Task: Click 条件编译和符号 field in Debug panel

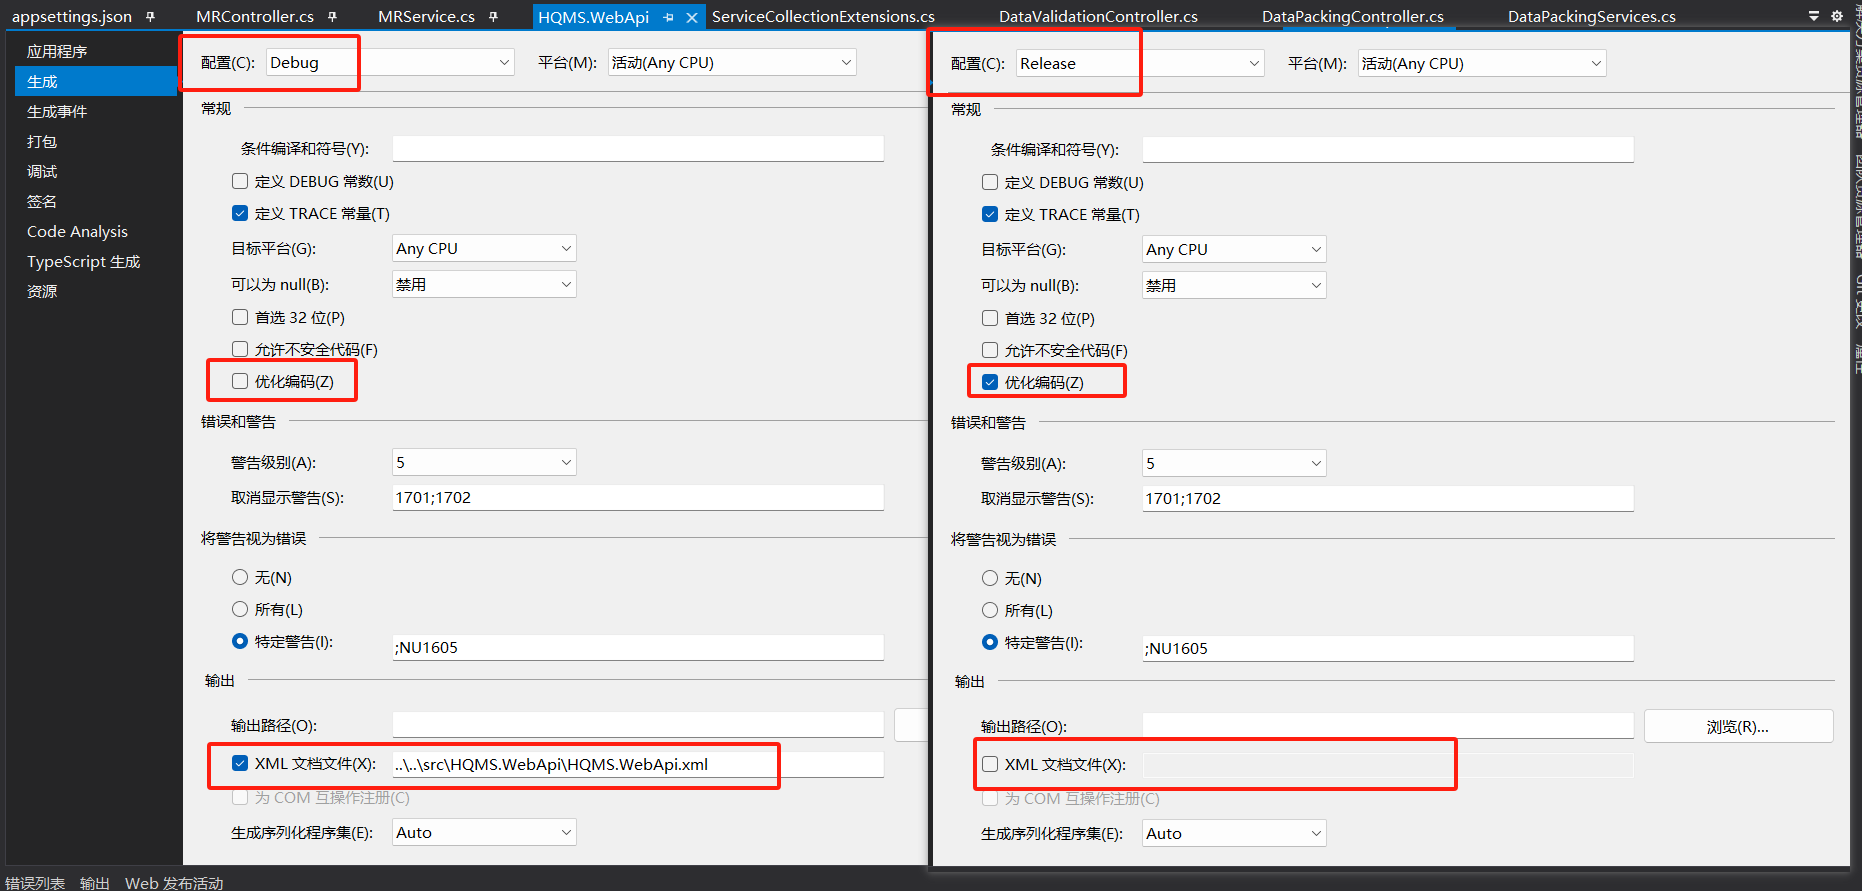Action: click(x=638, y=148)
